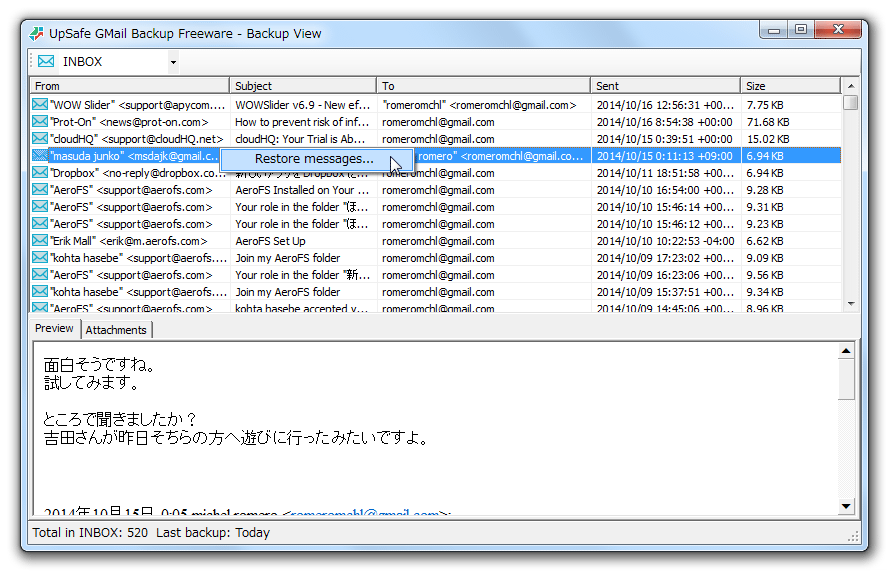This screenshot has width=890, height=575.
Task: Click envelope icon of 16:23:06 AeroFS email
Action: tap(40, 274)
